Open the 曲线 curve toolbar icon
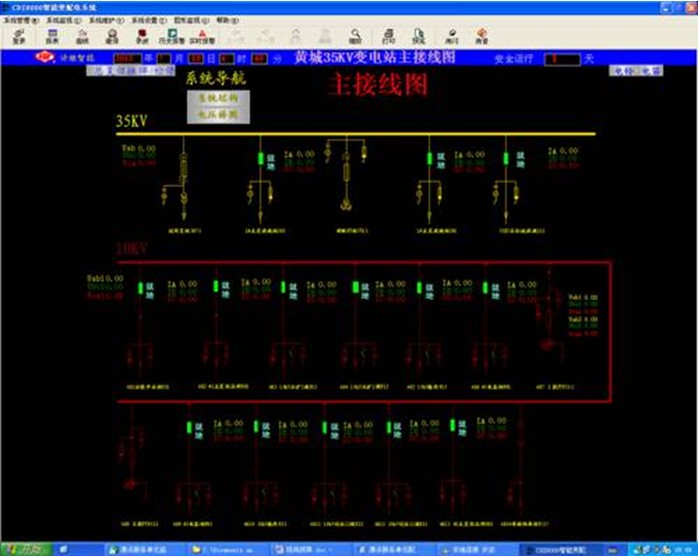698x556 pixels. coord(82,36)
